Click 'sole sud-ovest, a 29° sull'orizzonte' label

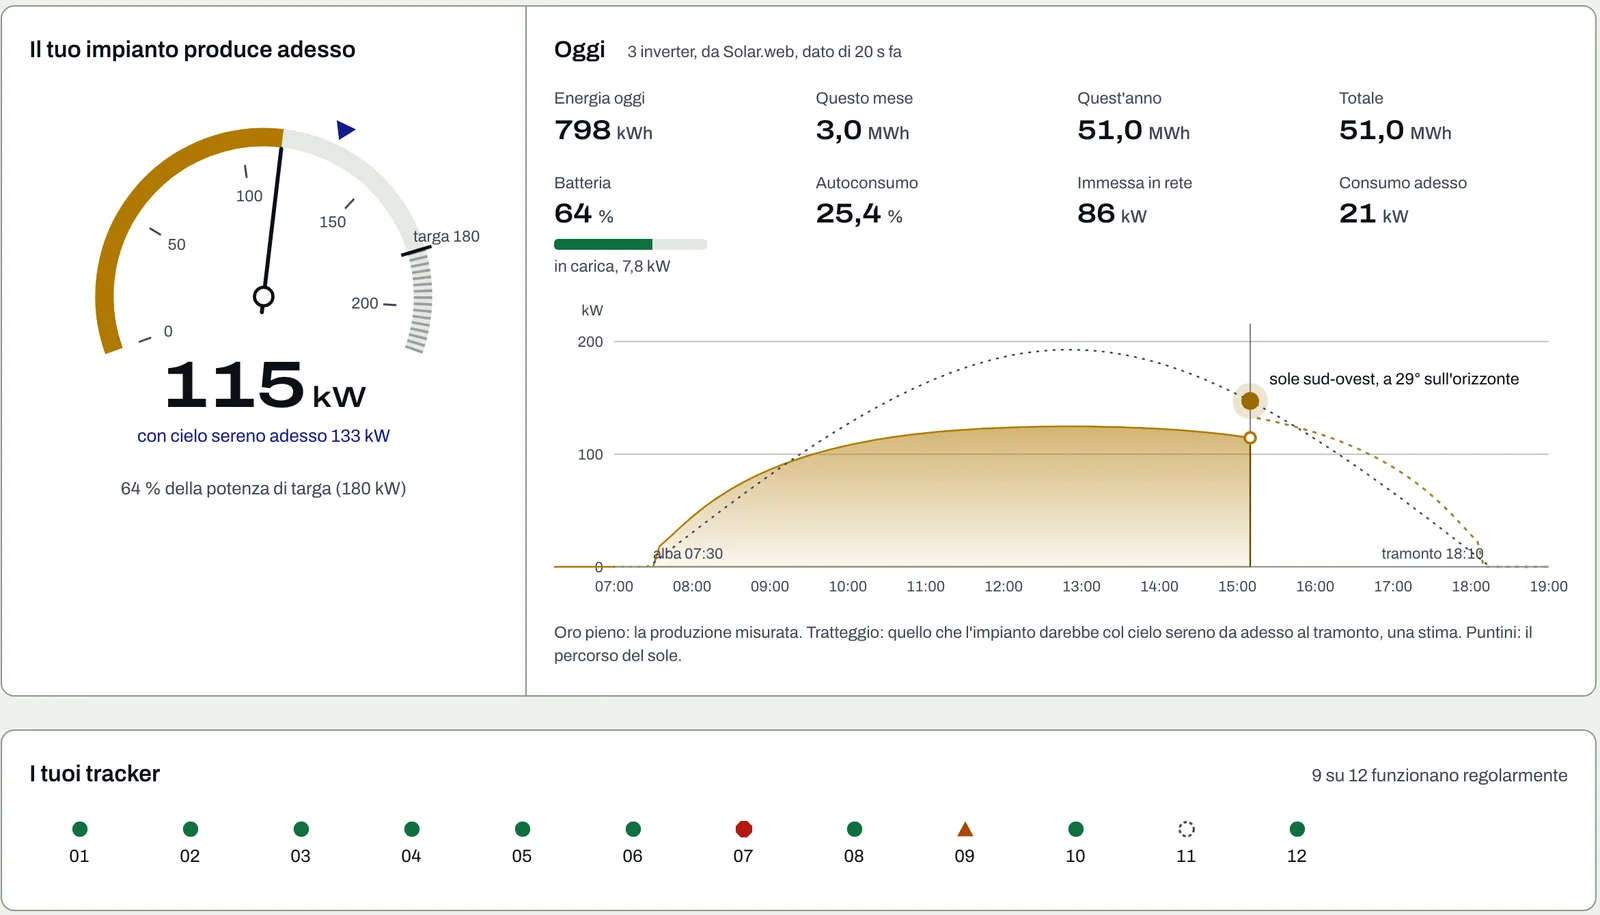(1394, 379)
